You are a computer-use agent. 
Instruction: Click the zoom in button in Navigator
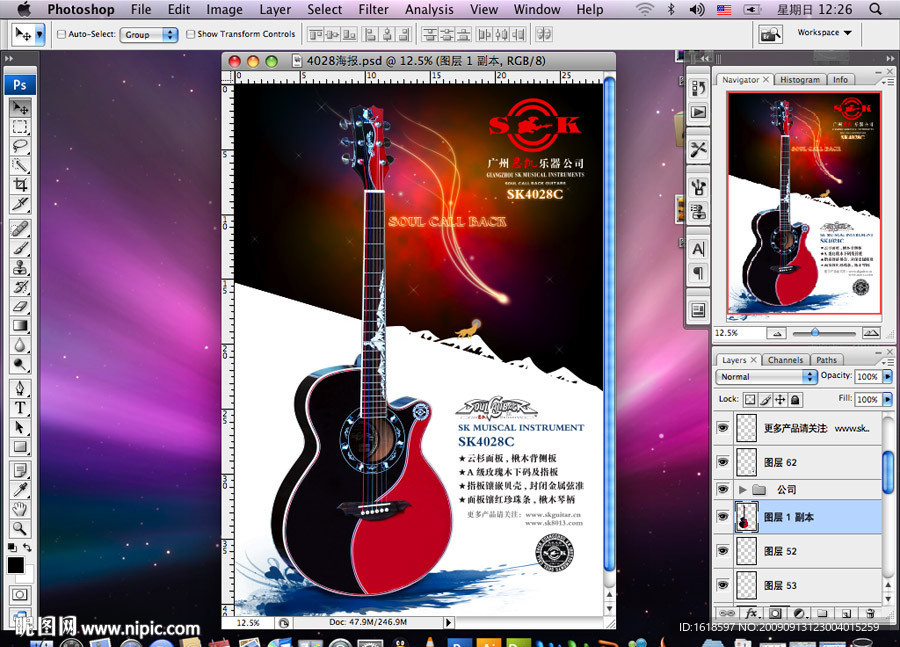click(870, 333)
